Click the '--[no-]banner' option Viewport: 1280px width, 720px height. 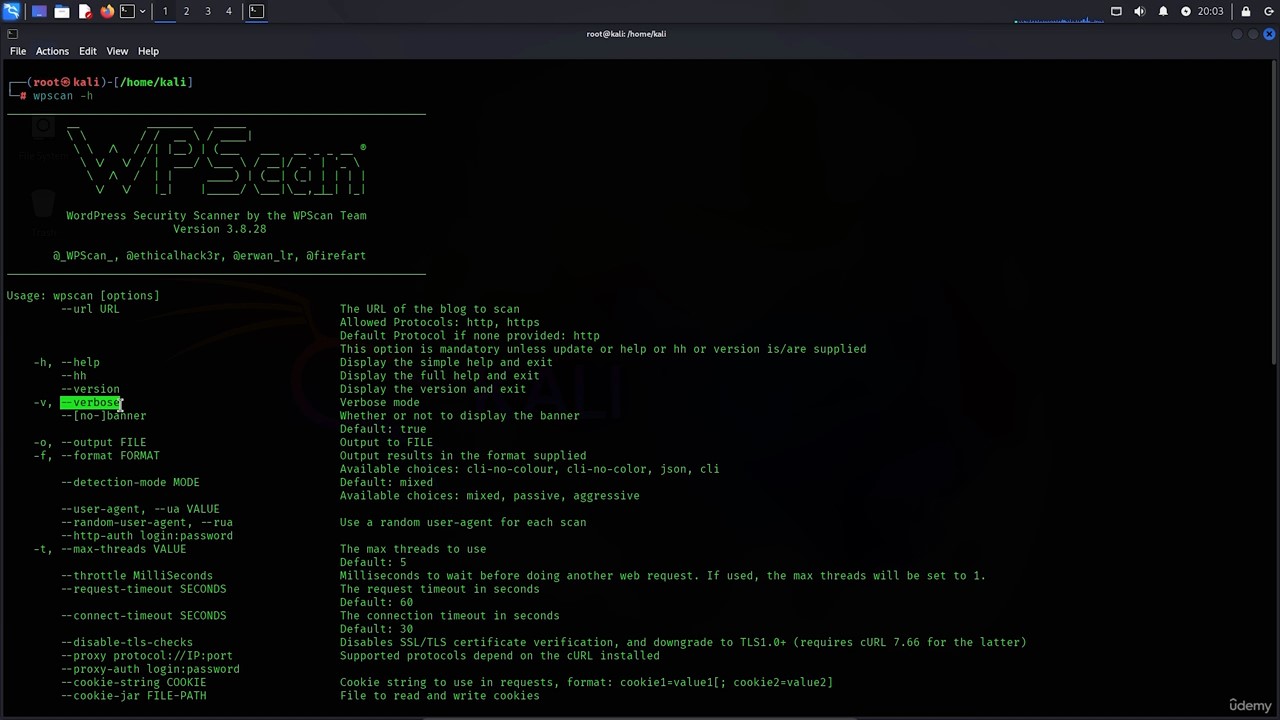coord(103,416)
